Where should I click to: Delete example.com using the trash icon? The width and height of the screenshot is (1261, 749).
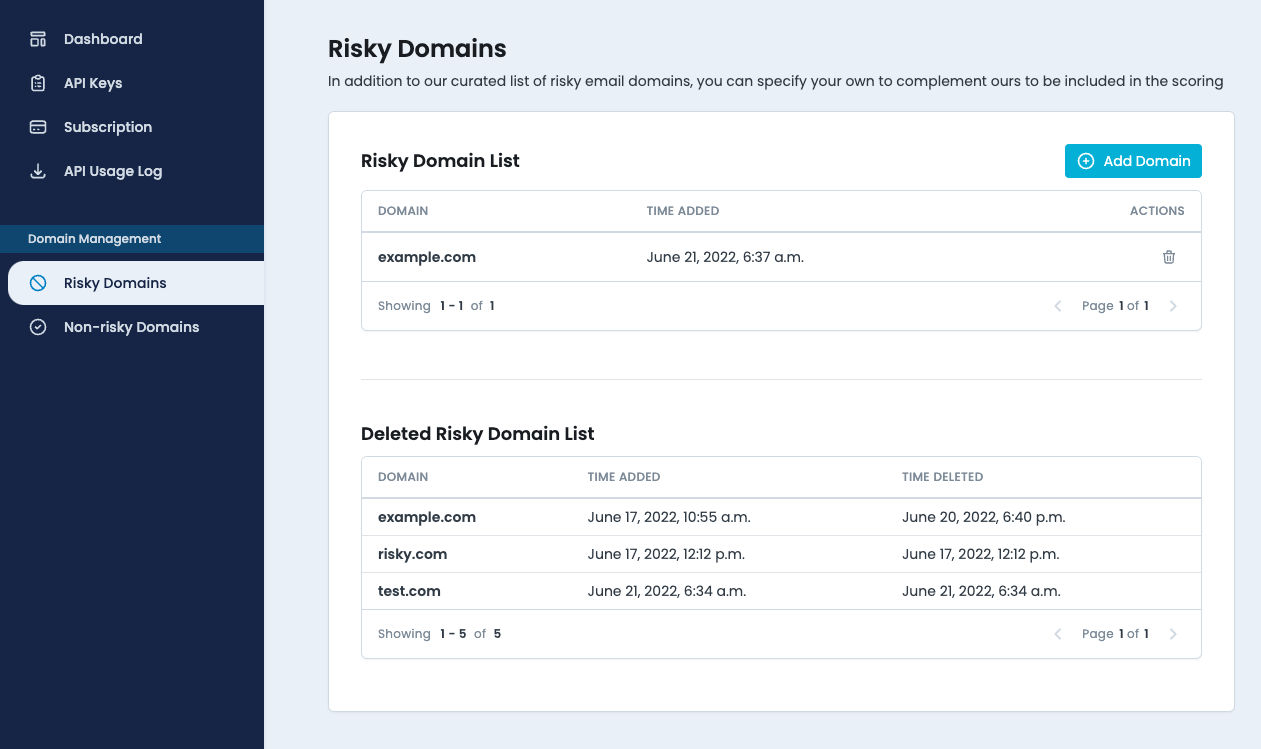(1168, 257)
